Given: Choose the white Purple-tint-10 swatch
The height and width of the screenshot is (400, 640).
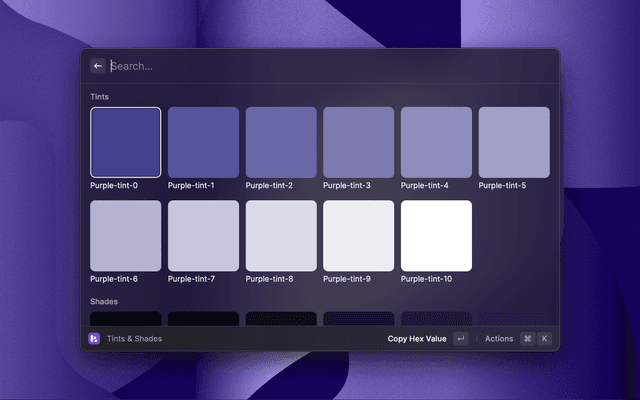Looking at the screenshot, I should pos(436,236).
